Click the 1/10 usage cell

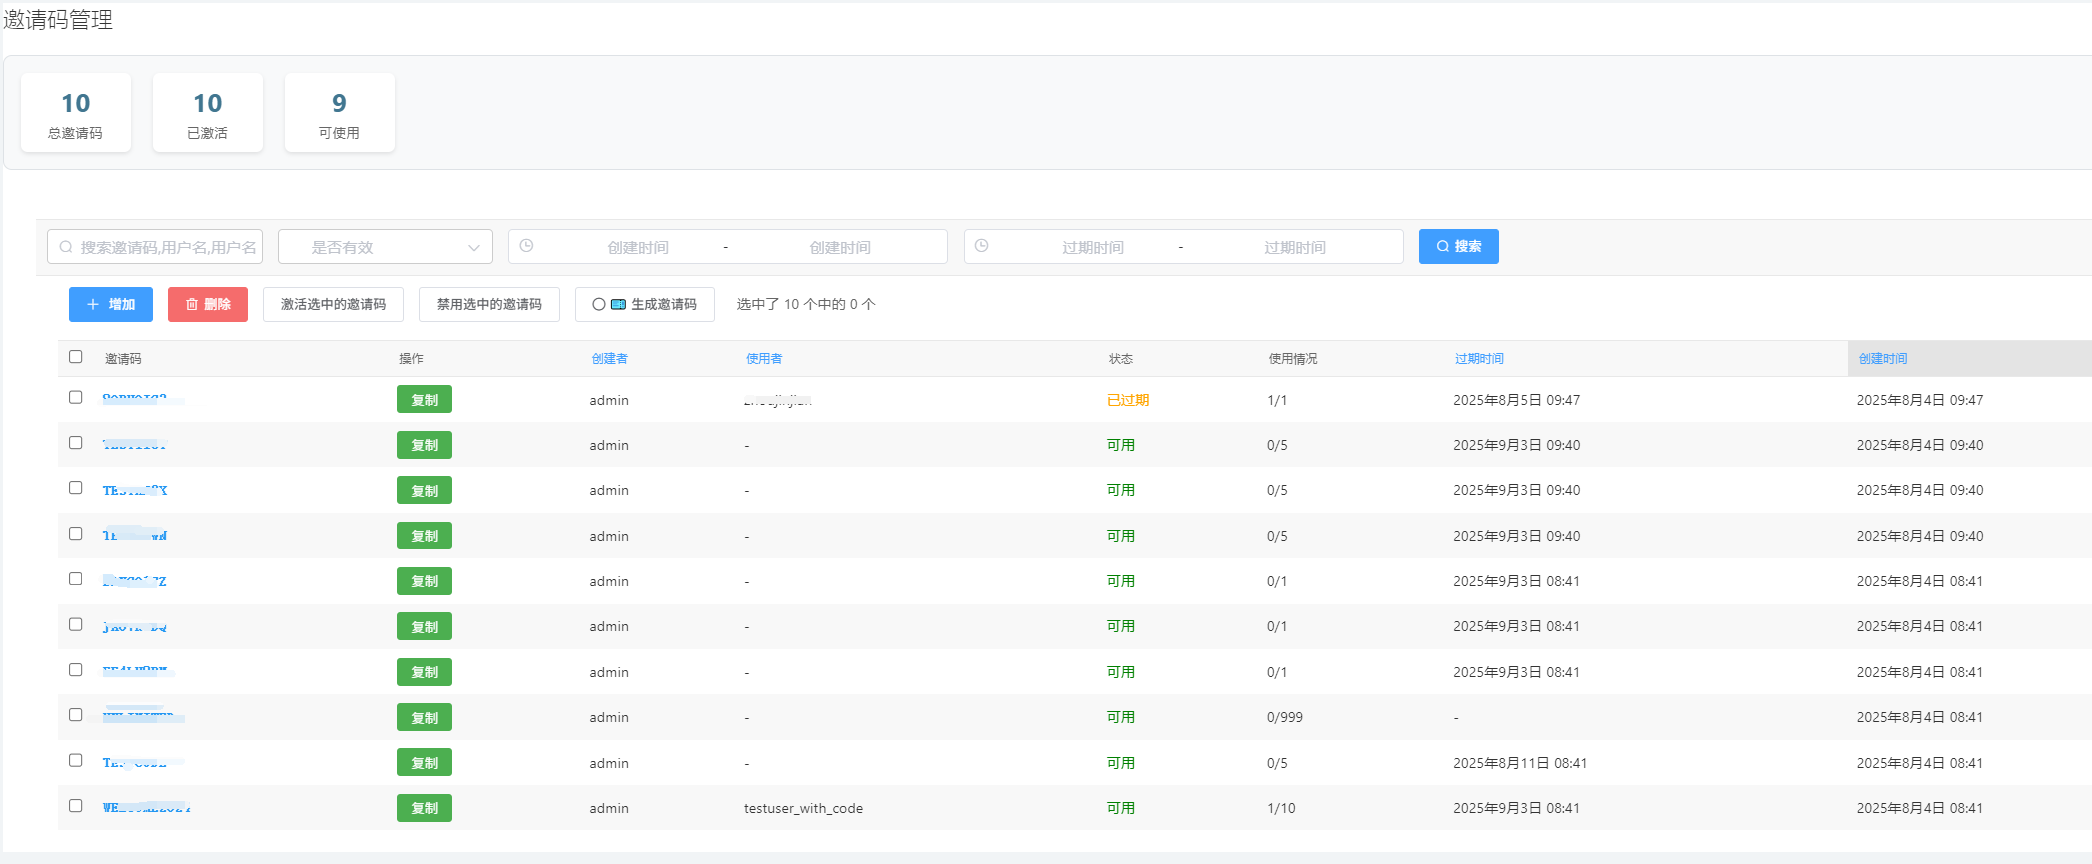[1281, 808]
